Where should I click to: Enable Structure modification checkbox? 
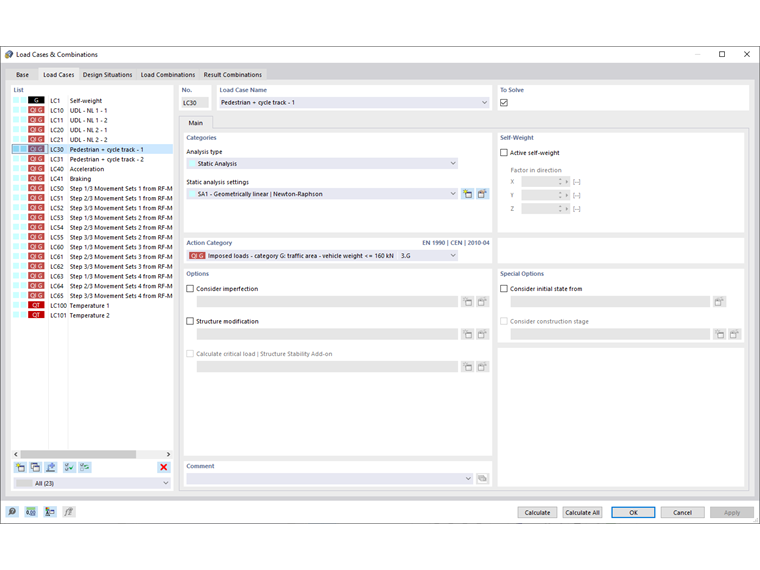(x=190, y=321)
